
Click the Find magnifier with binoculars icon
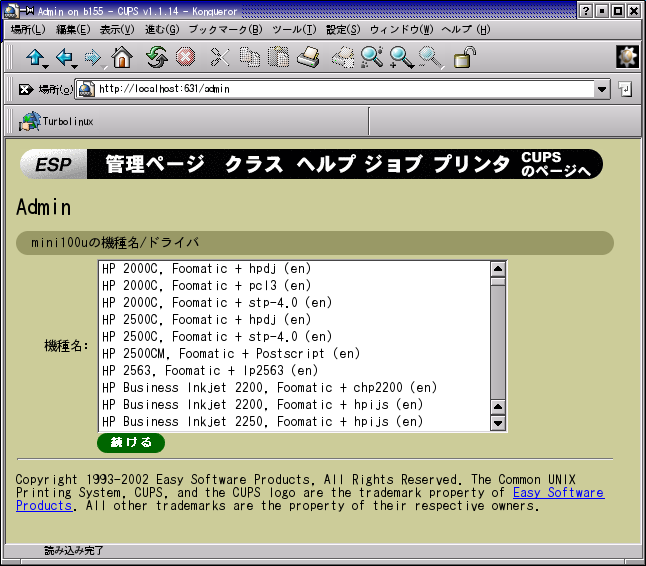(372, 57)
